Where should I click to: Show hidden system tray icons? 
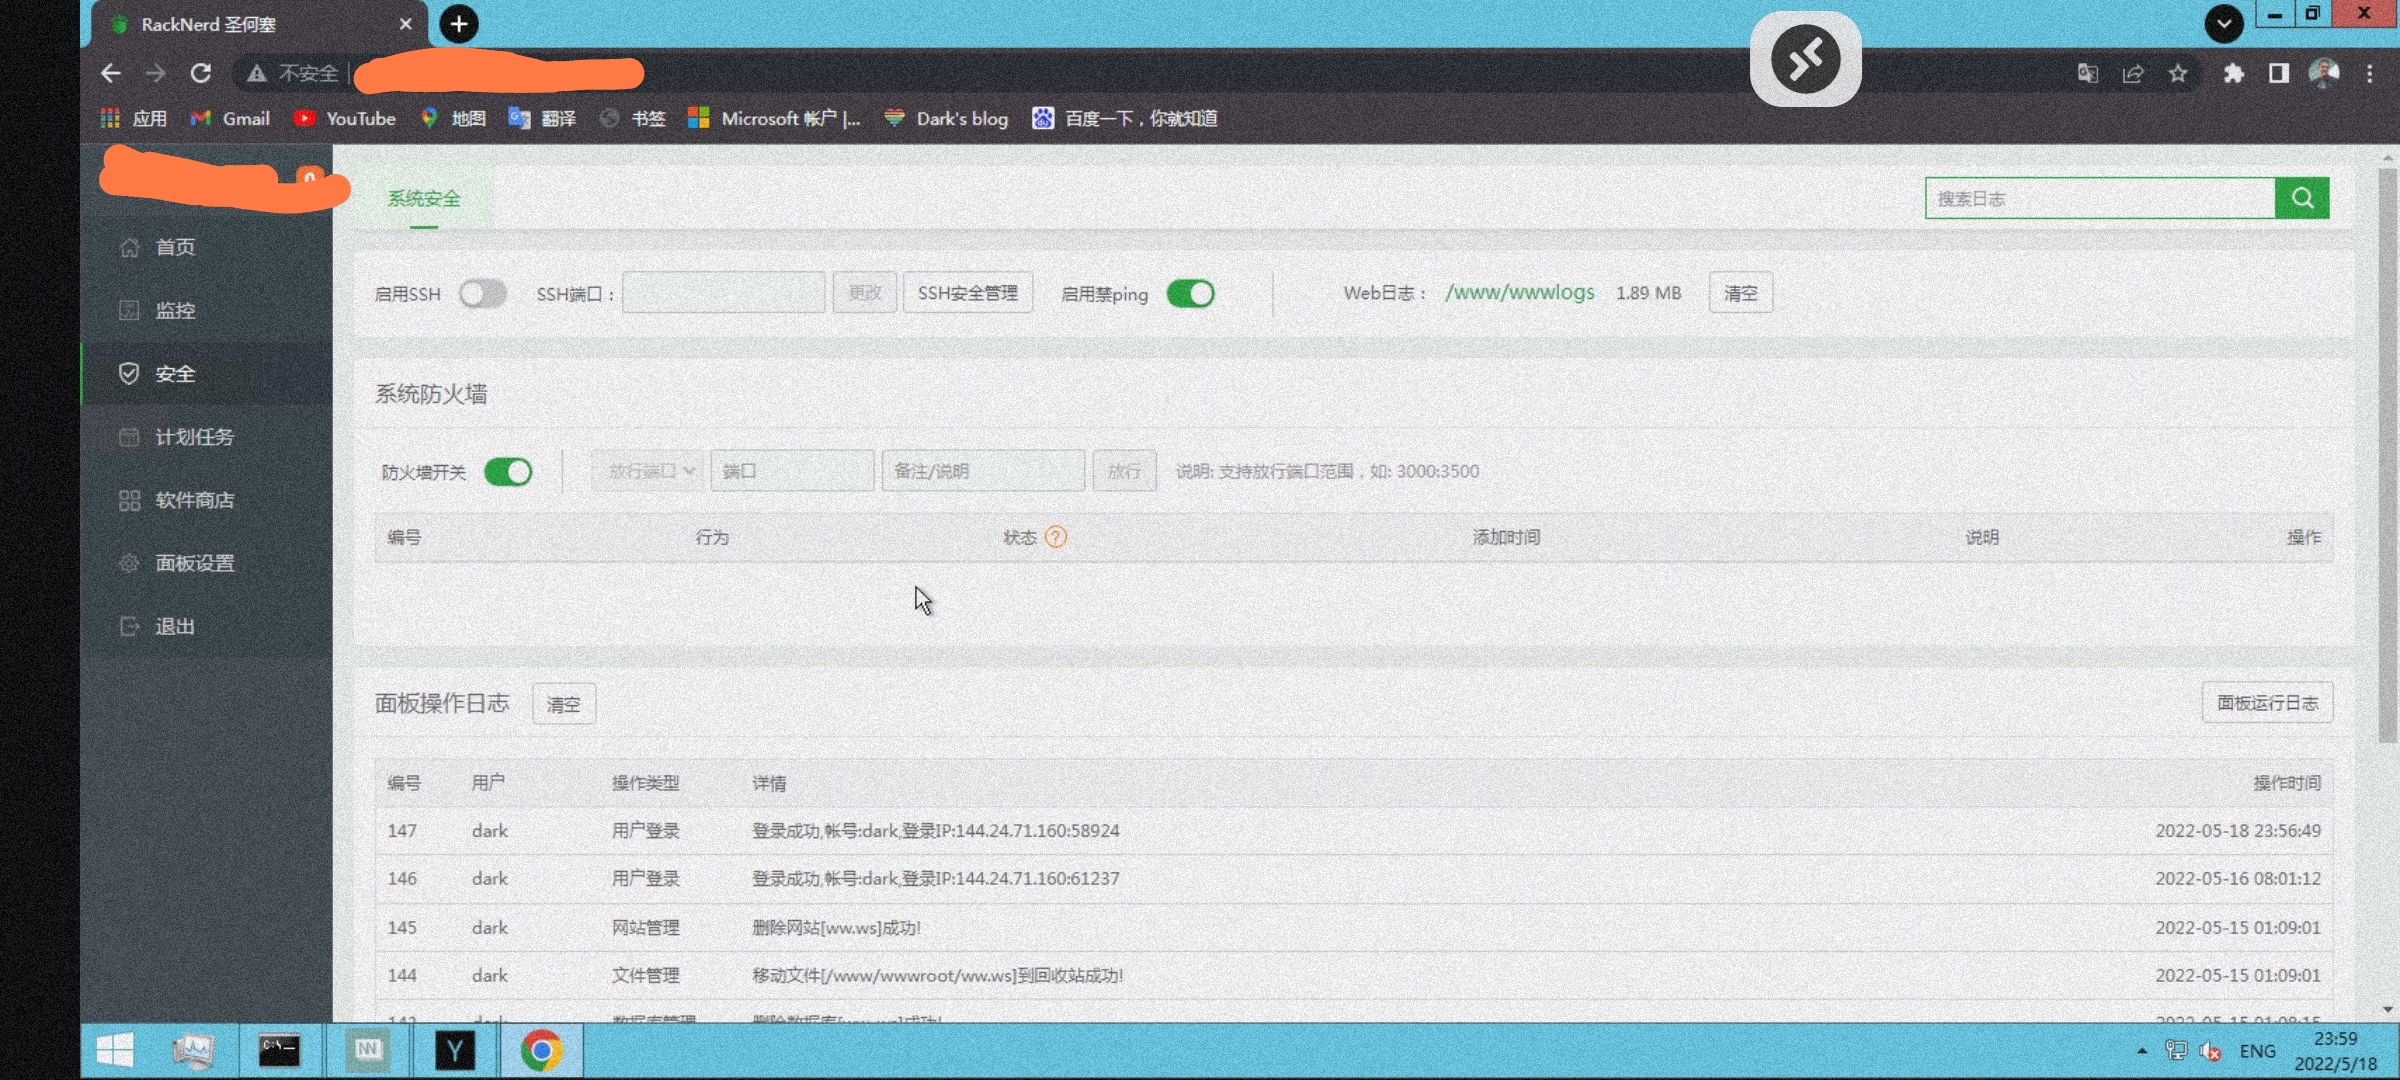(2141, 1051)
